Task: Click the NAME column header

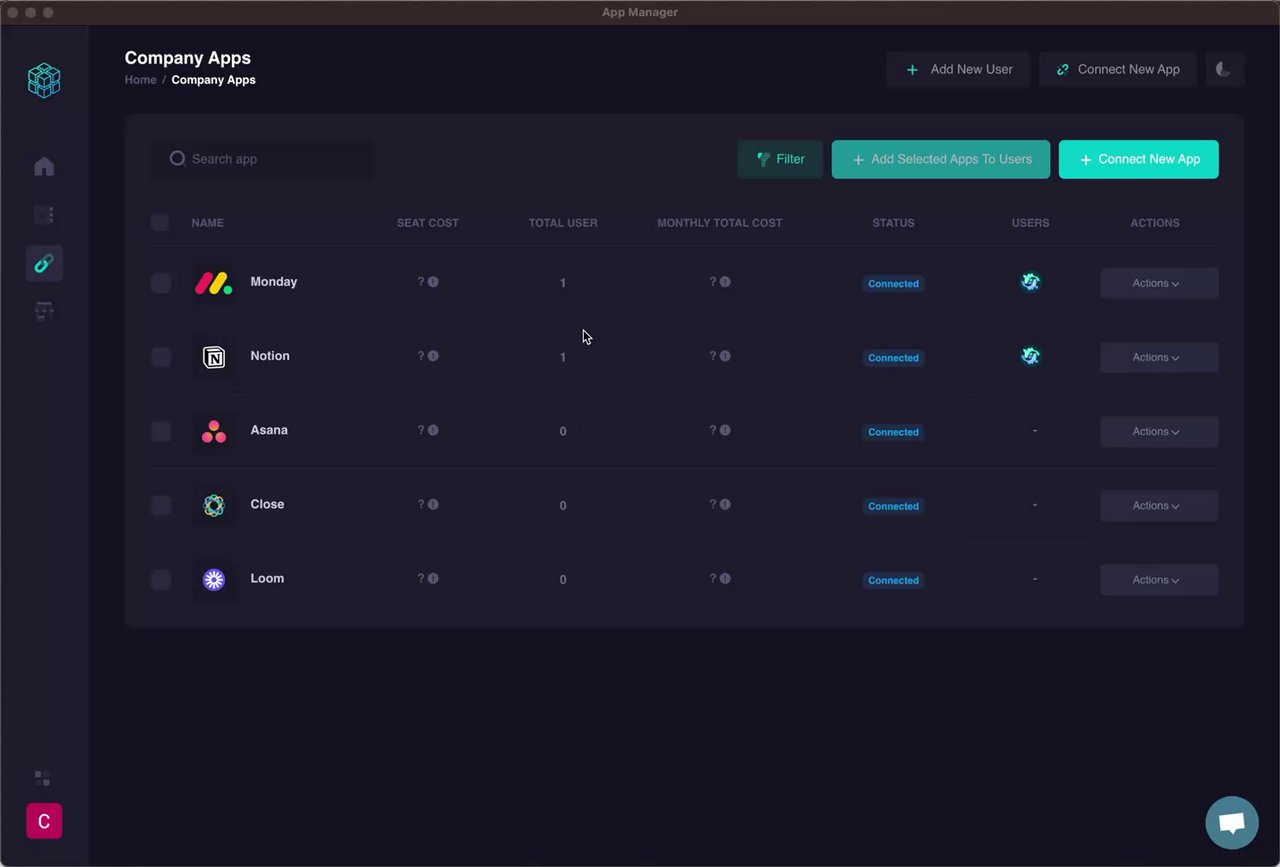Action: 208,223
